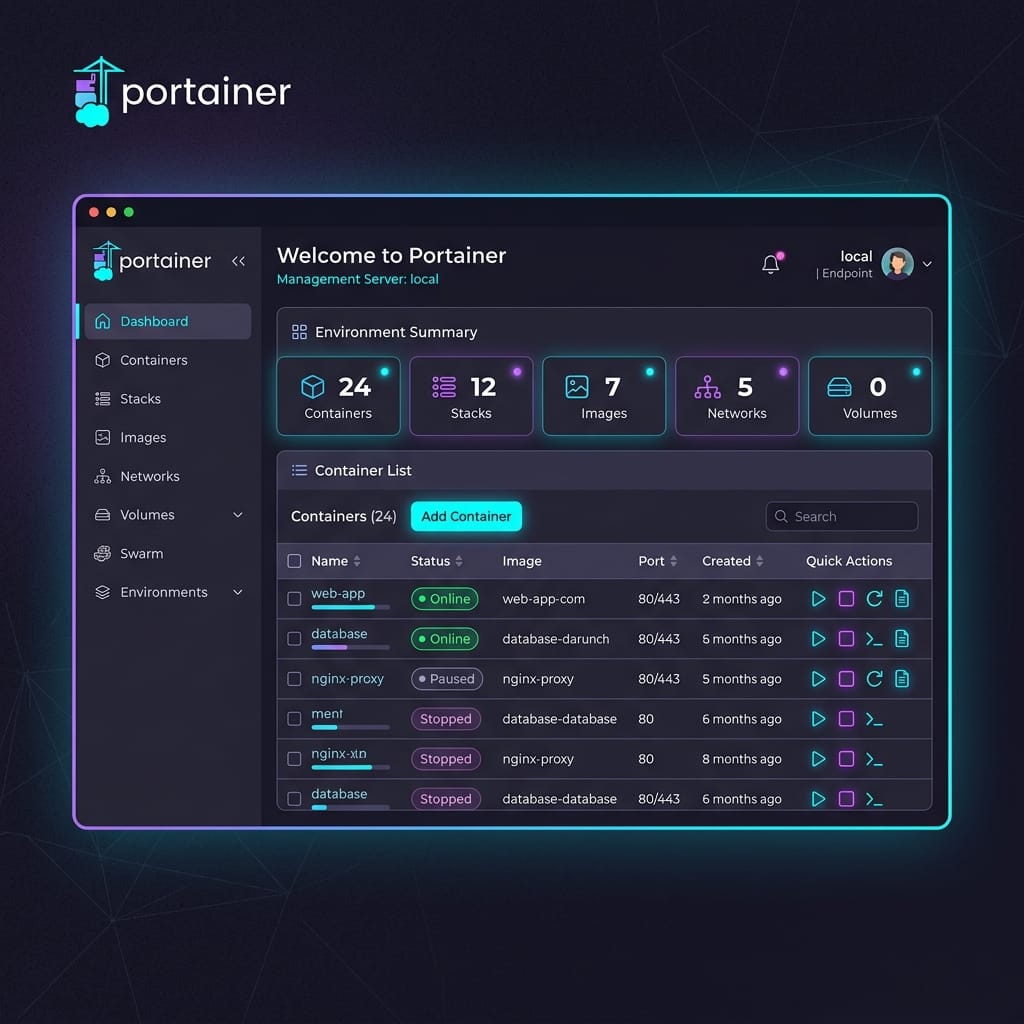Image resolution: width=1024 pixels, height=1024 pixels.
Task: Click the usage bar under nginx-xtn
Action: click(x=350, y=767)
